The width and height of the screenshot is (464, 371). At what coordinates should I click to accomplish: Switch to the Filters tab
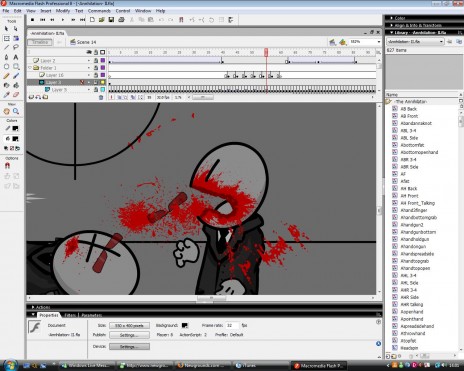70,315
